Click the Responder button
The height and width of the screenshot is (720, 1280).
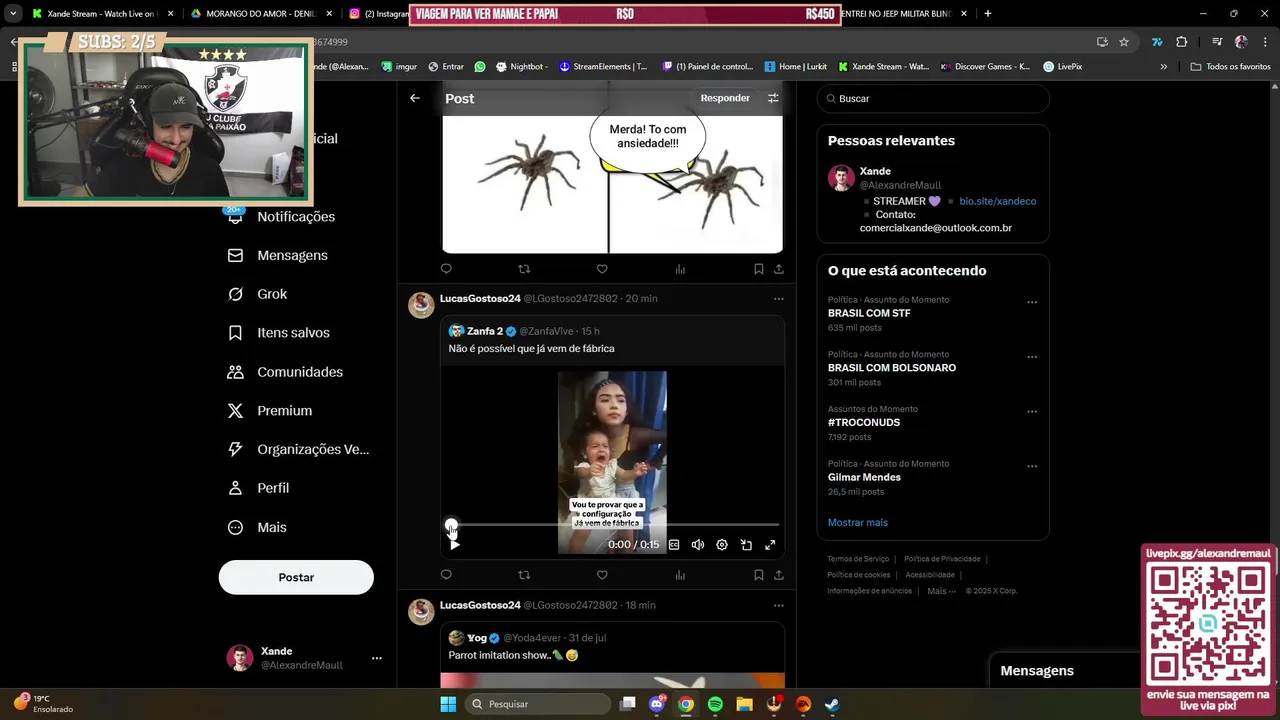[x=725, y=98]
